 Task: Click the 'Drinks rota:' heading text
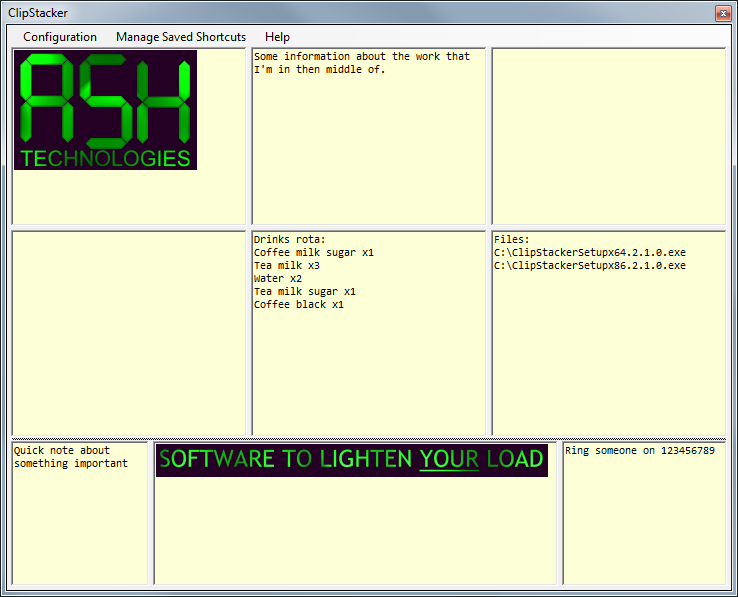[289, 239]
